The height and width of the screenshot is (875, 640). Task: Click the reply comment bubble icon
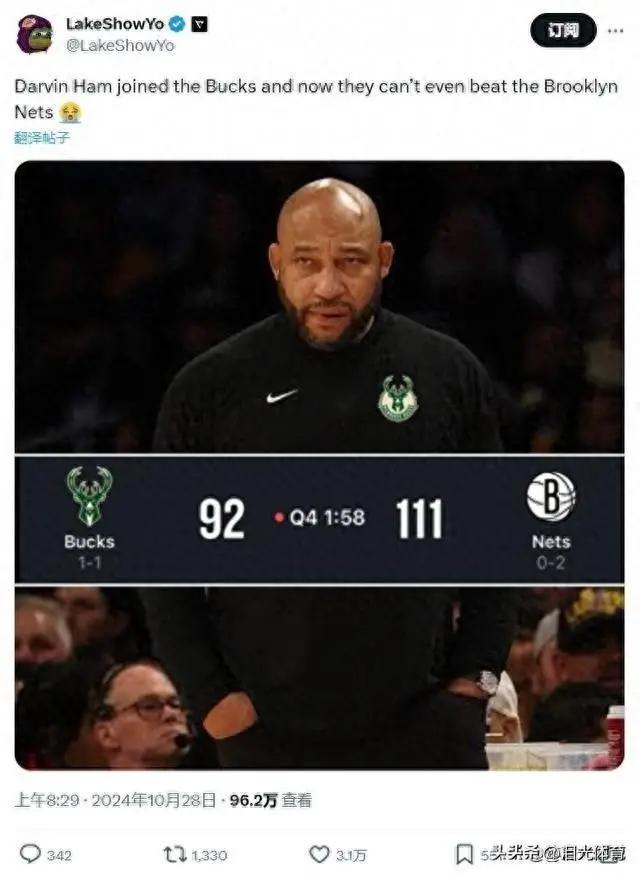[x=30, y=854]
